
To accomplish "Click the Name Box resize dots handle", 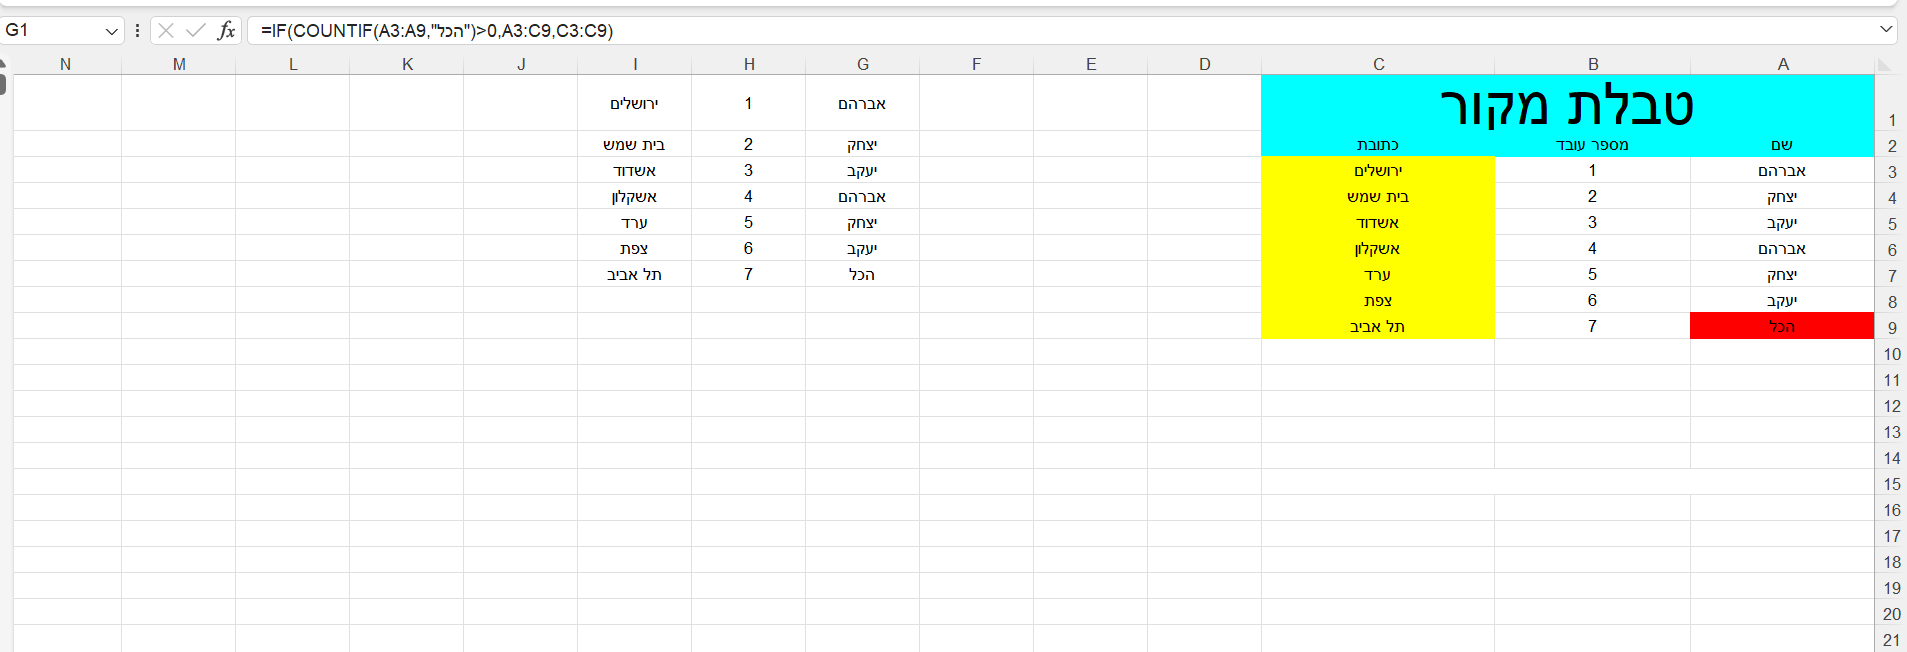I will coord(137,31).
